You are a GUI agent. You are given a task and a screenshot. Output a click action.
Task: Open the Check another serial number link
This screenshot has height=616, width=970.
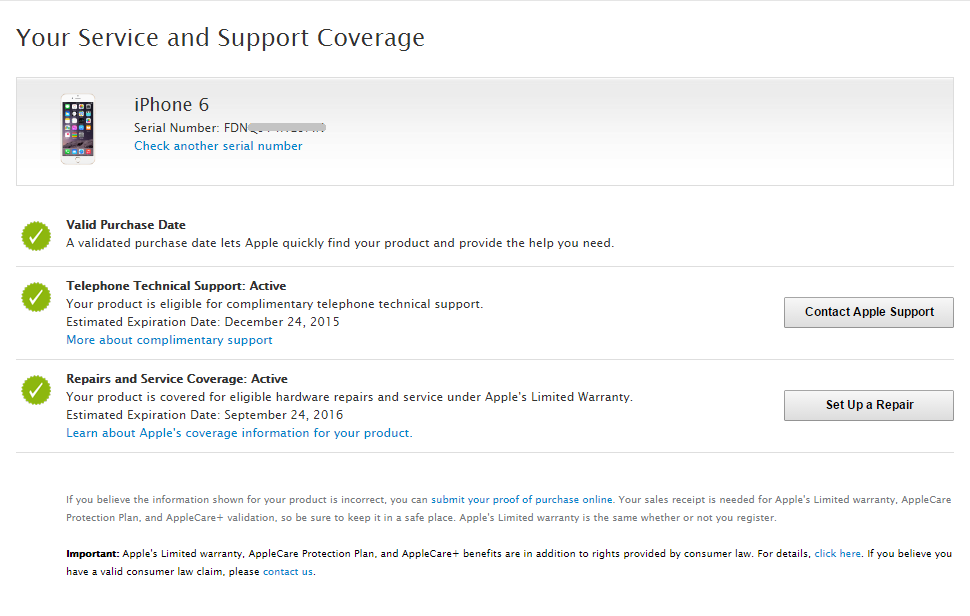tap(218, 146)
